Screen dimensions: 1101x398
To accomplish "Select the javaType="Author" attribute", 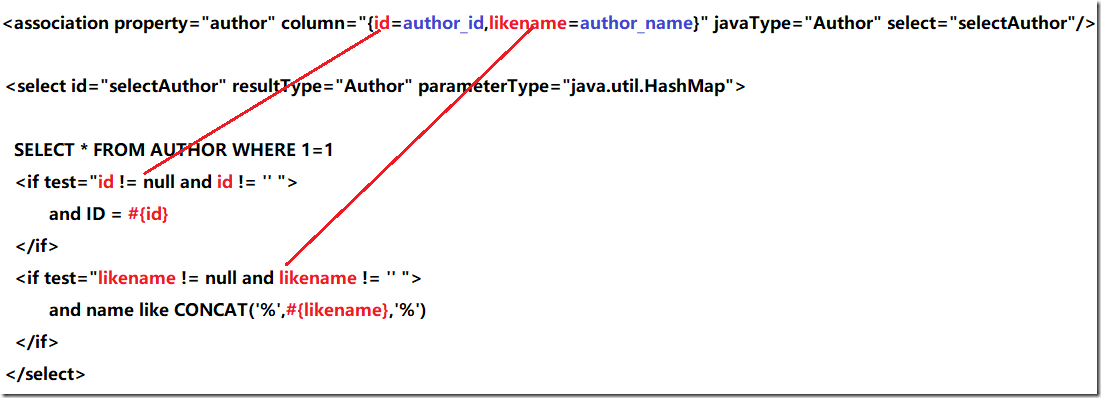I will pos(797,24).
